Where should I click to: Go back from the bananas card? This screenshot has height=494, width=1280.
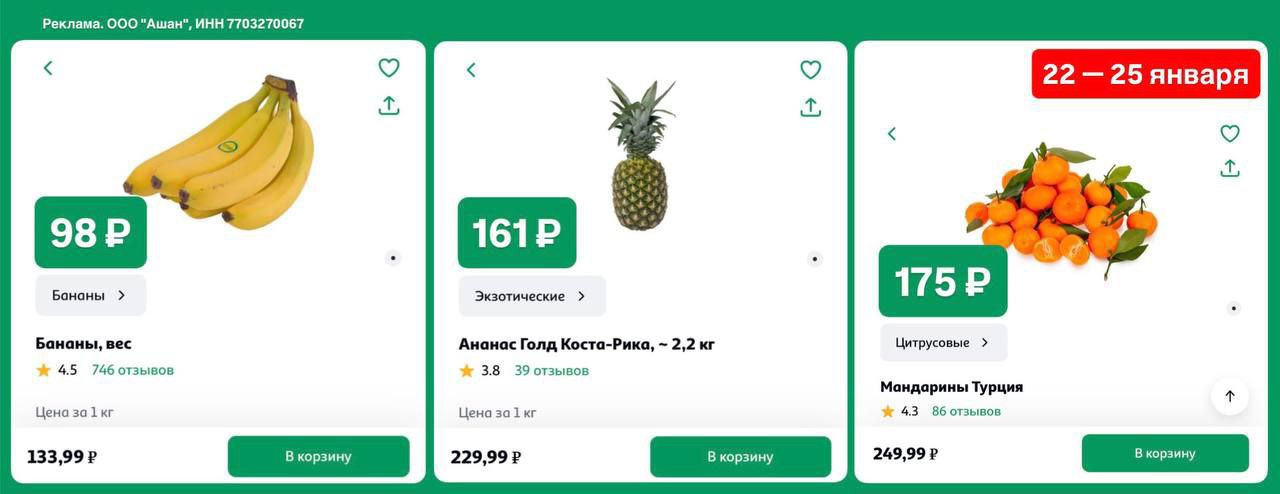[48, 68]
